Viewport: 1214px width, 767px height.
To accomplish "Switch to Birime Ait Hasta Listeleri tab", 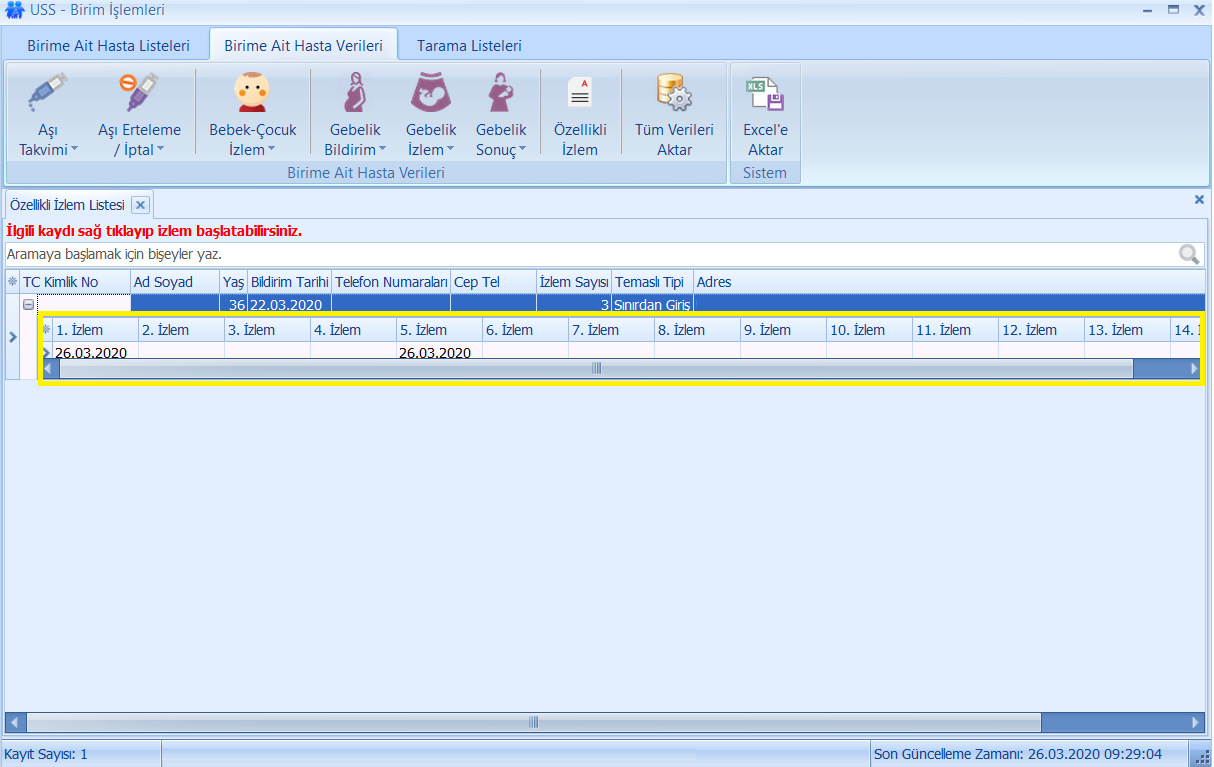I will [108, 46].
